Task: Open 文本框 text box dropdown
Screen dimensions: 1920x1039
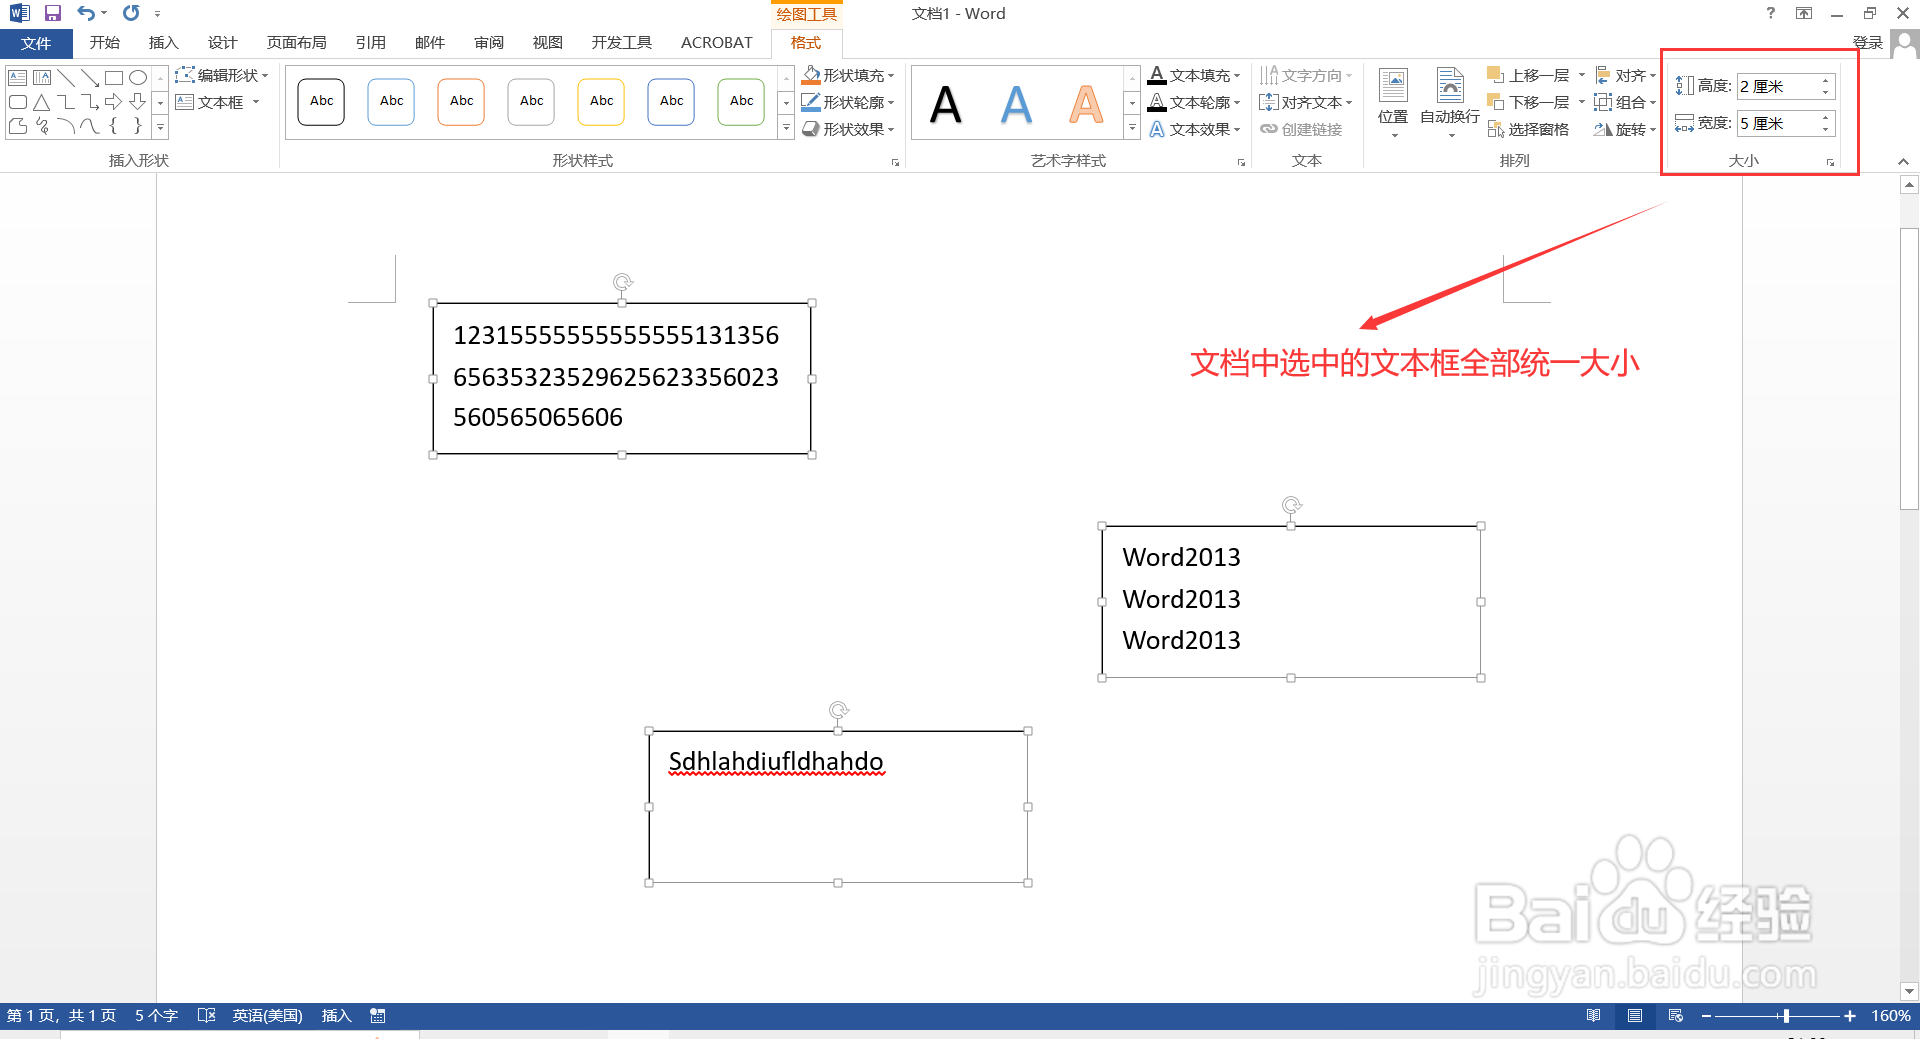Action: pos(218,103)
